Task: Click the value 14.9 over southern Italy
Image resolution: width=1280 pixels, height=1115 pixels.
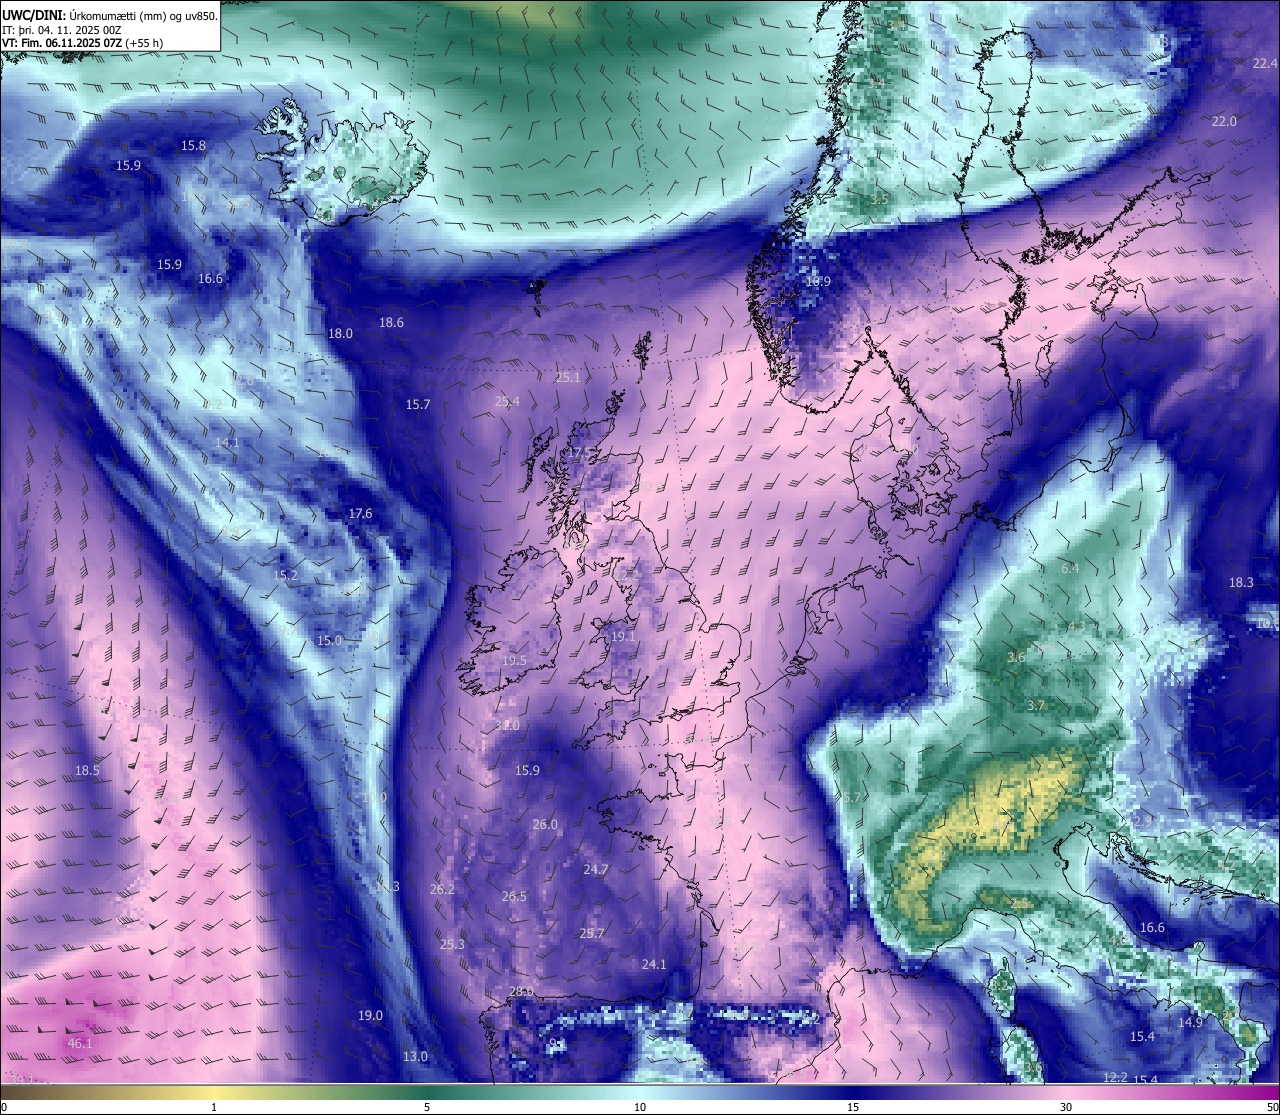Action: click(1190, 1023)
